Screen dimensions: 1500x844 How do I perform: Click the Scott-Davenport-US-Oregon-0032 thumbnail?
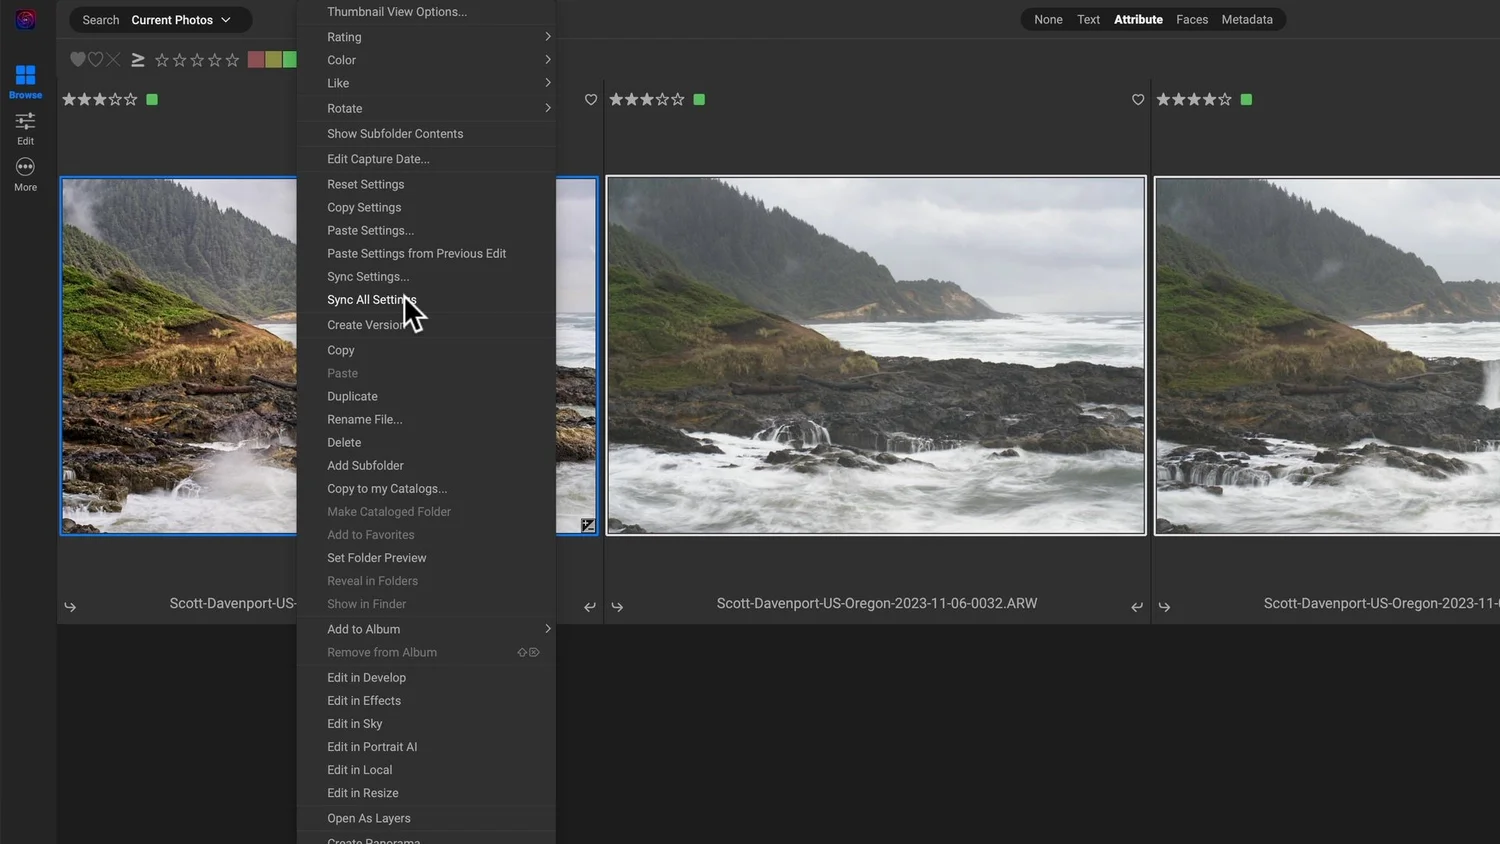pos(875,355)
